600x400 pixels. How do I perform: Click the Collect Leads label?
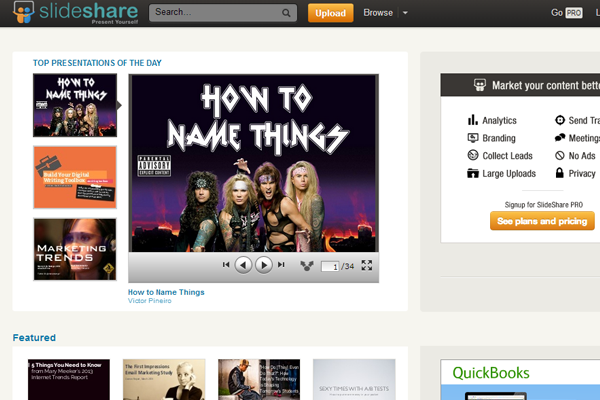click(507, 156)
